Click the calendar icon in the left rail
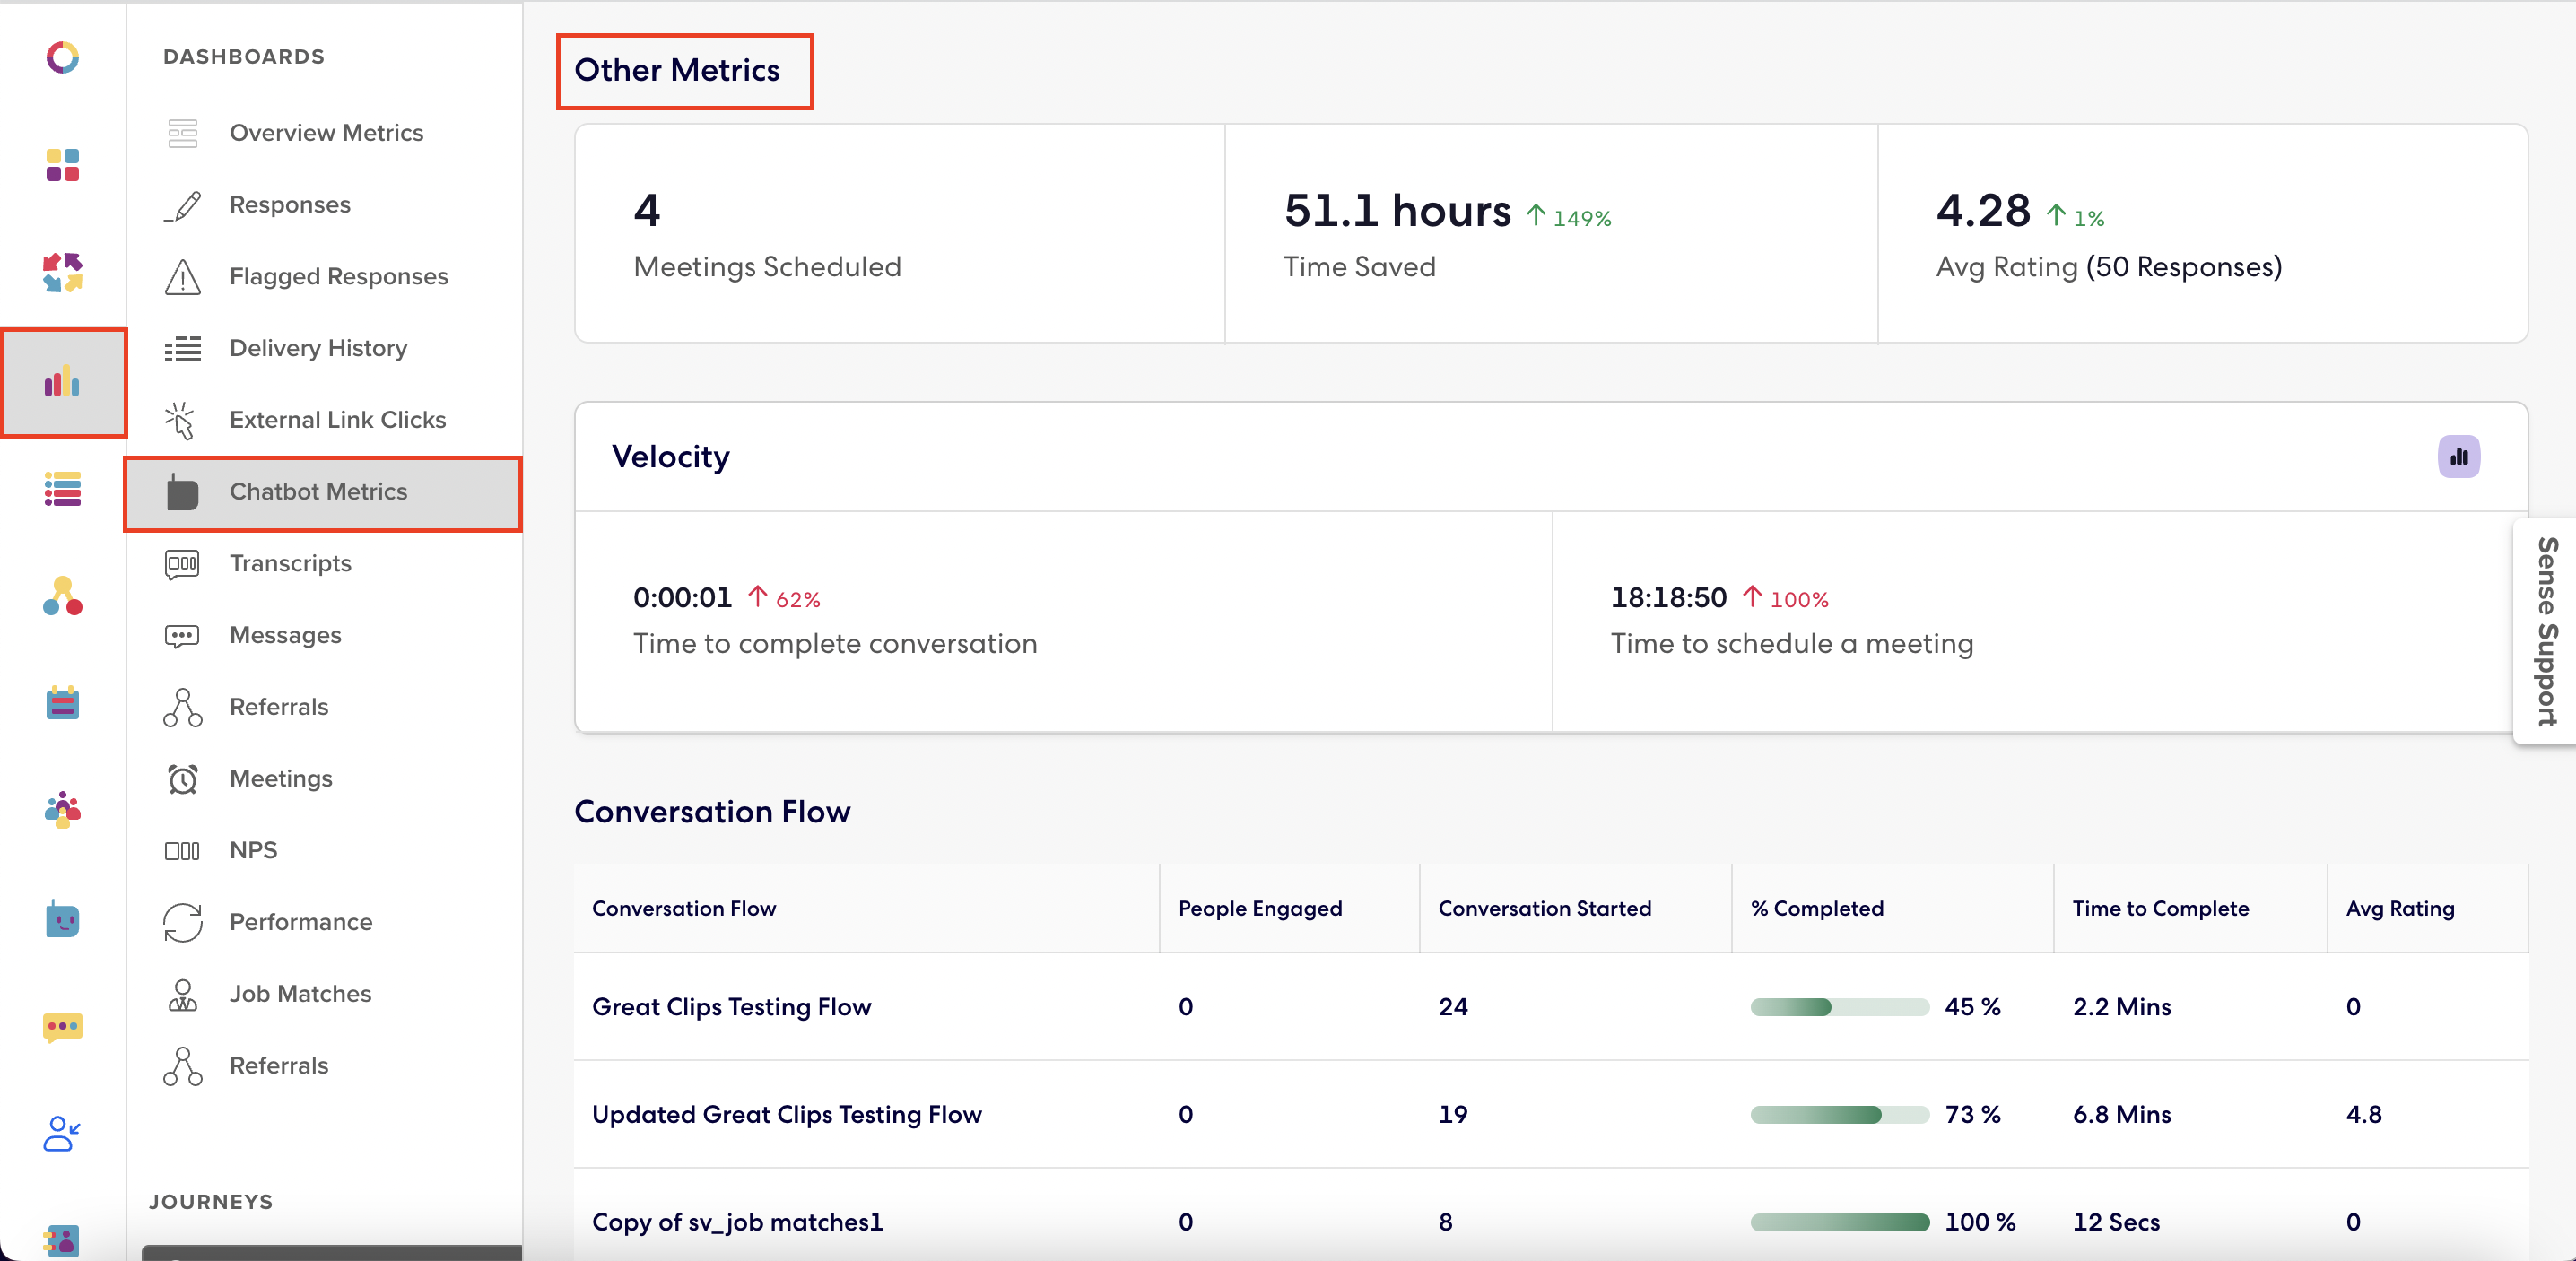This screenshot has width=2576, height=1261. point(62,704)
